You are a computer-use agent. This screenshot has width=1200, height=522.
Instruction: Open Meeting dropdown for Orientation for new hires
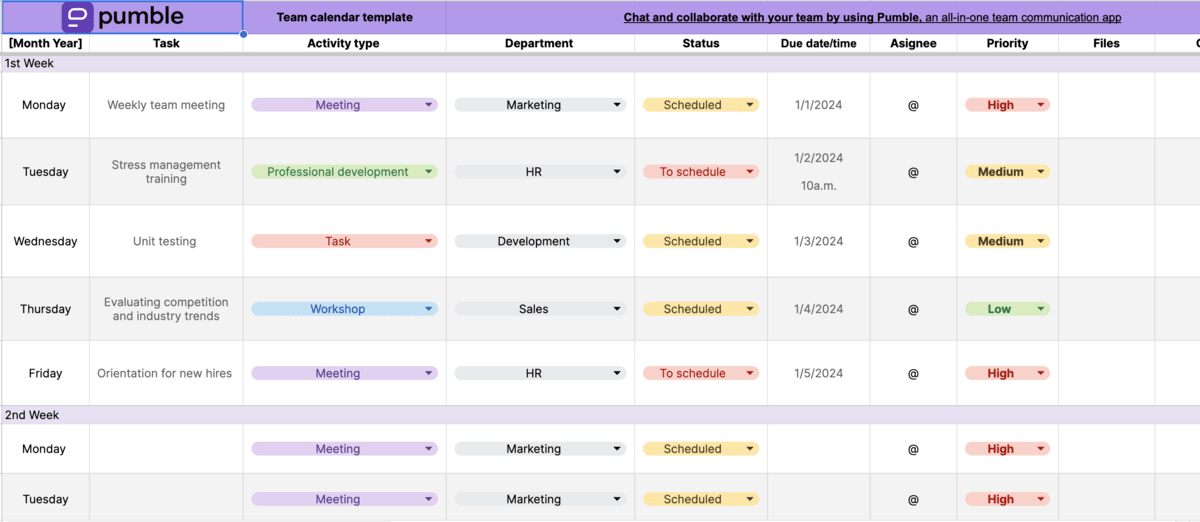[344, 373]
